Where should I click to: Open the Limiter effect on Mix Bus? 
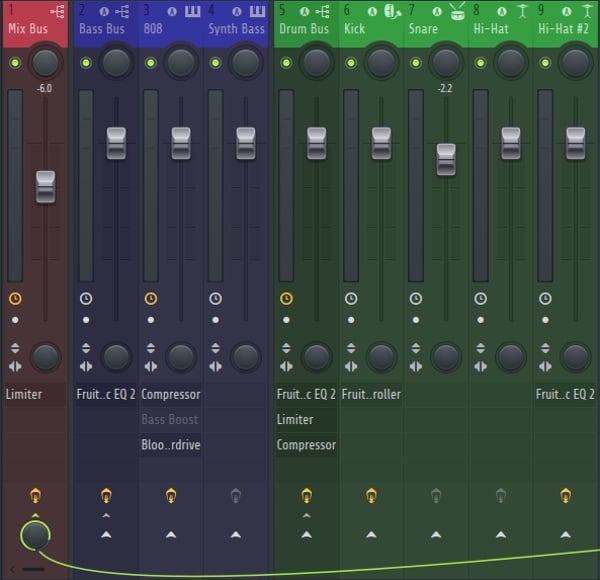click(x=35, y=394)
